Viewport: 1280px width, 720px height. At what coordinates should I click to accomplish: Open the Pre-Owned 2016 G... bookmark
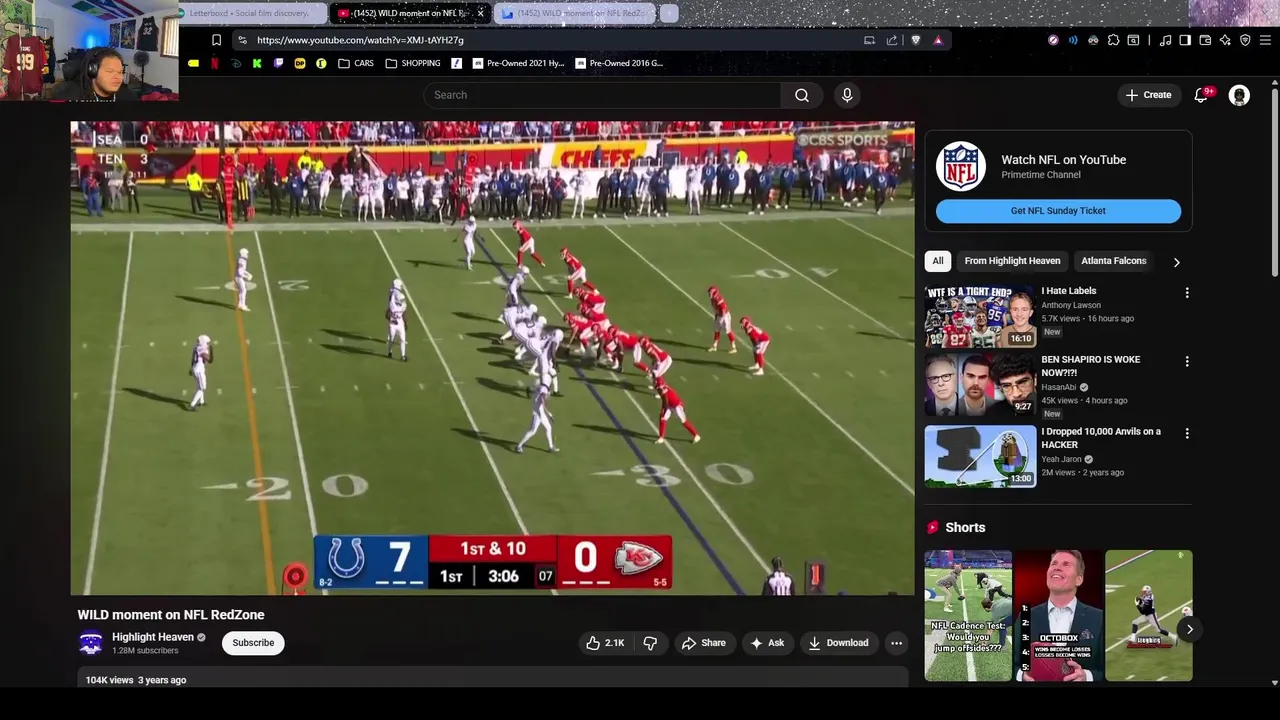(x=619, y=63)
